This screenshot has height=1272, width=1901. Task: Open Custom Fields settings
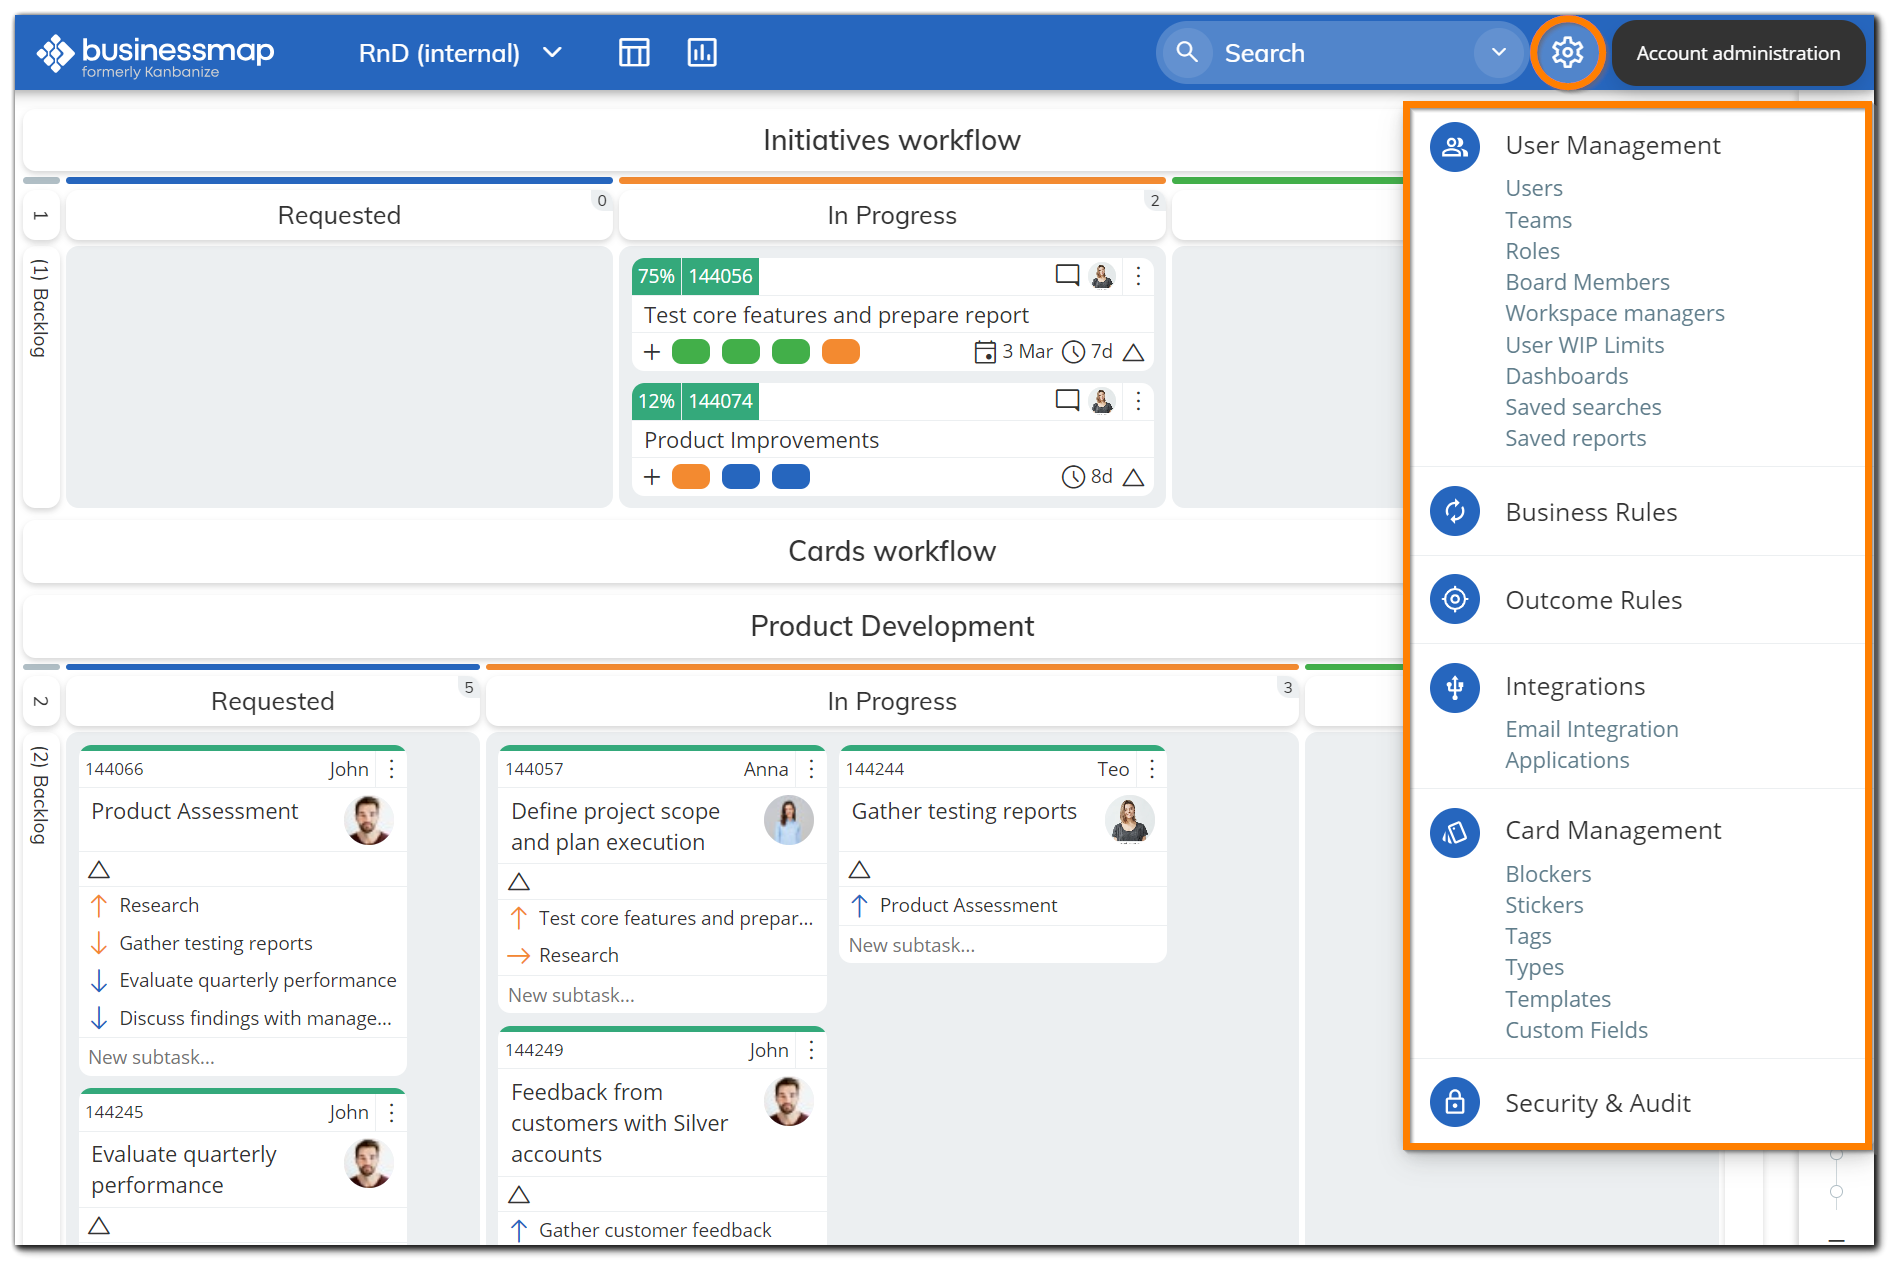coord(1576,1030)
